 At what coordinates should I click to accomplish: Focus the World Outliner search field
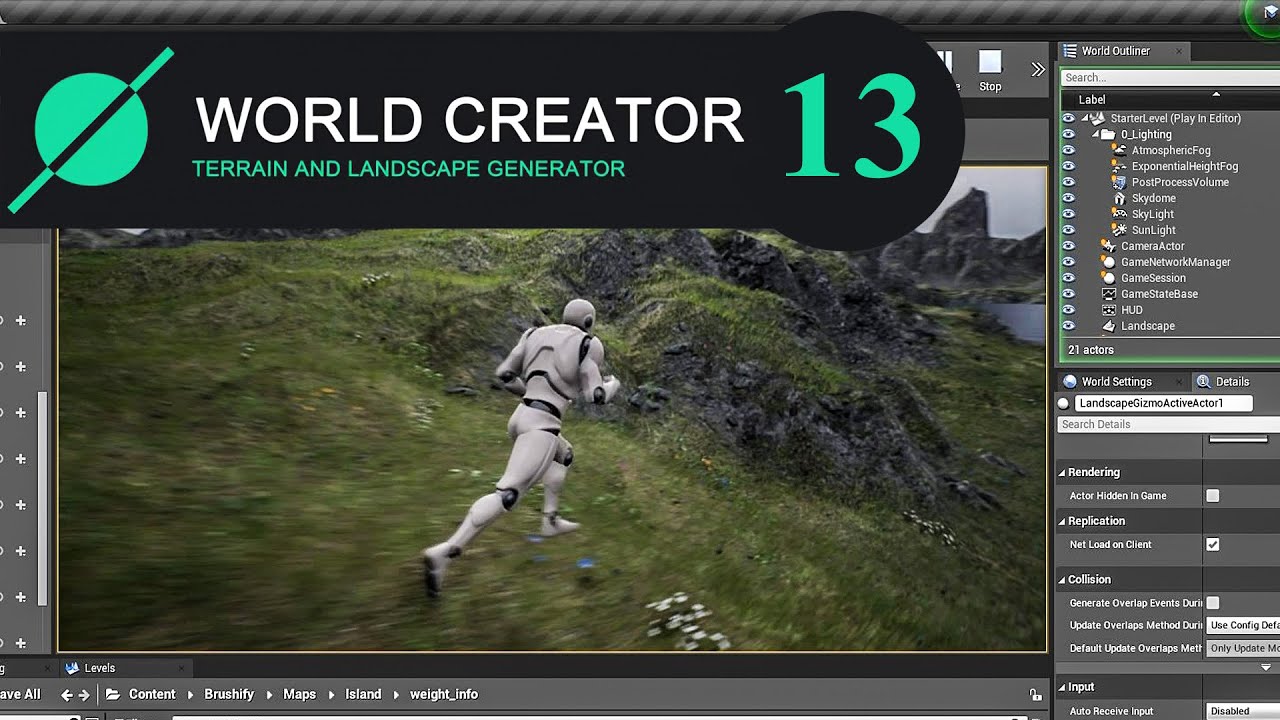[x=1170, y=77]
